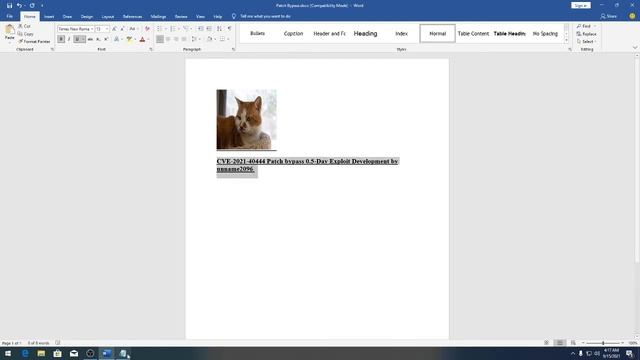
Task: Apply the red font color
Action: (142, 39)
